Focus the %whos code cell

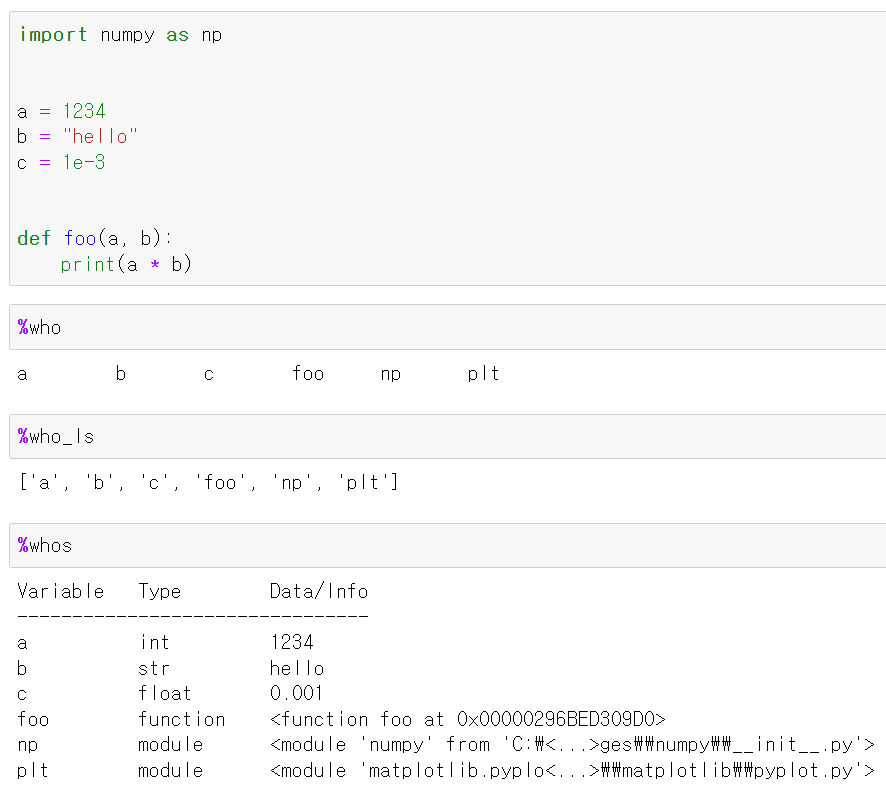coord(448,545)
